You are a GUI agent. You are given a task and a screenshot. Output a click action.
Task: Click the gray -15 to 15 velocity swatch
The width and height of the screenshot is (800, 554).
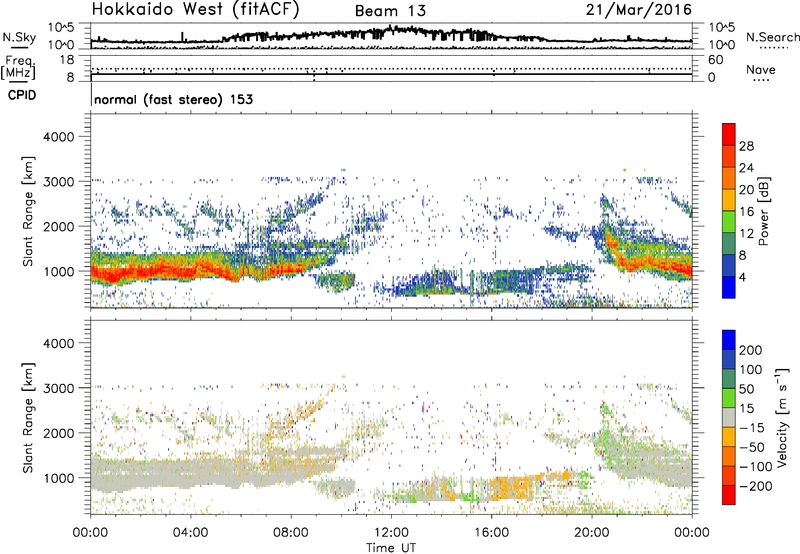(729, 417)
